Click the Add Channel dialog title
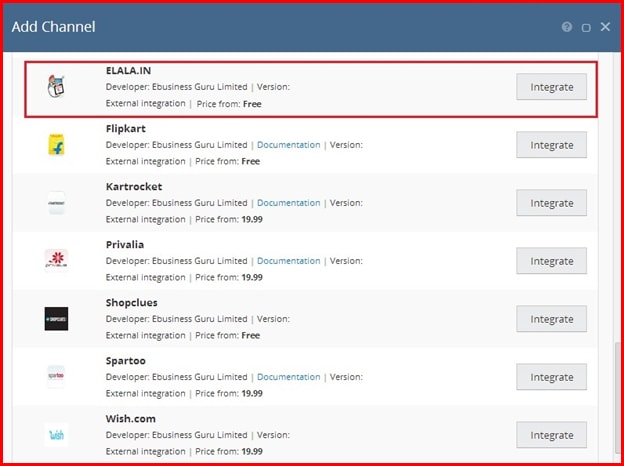This screenshot has height=466, width=624. click(x=53, y=27)
